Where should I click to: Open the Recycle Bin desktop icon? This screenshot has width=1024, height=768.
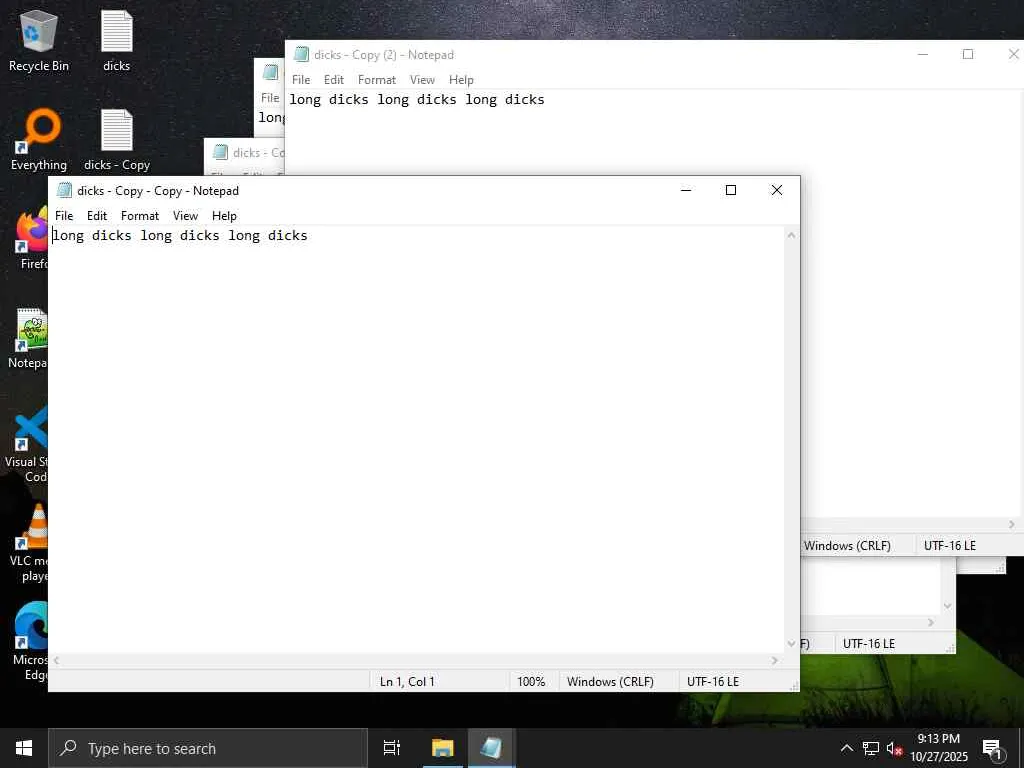[x=39, y=40]
